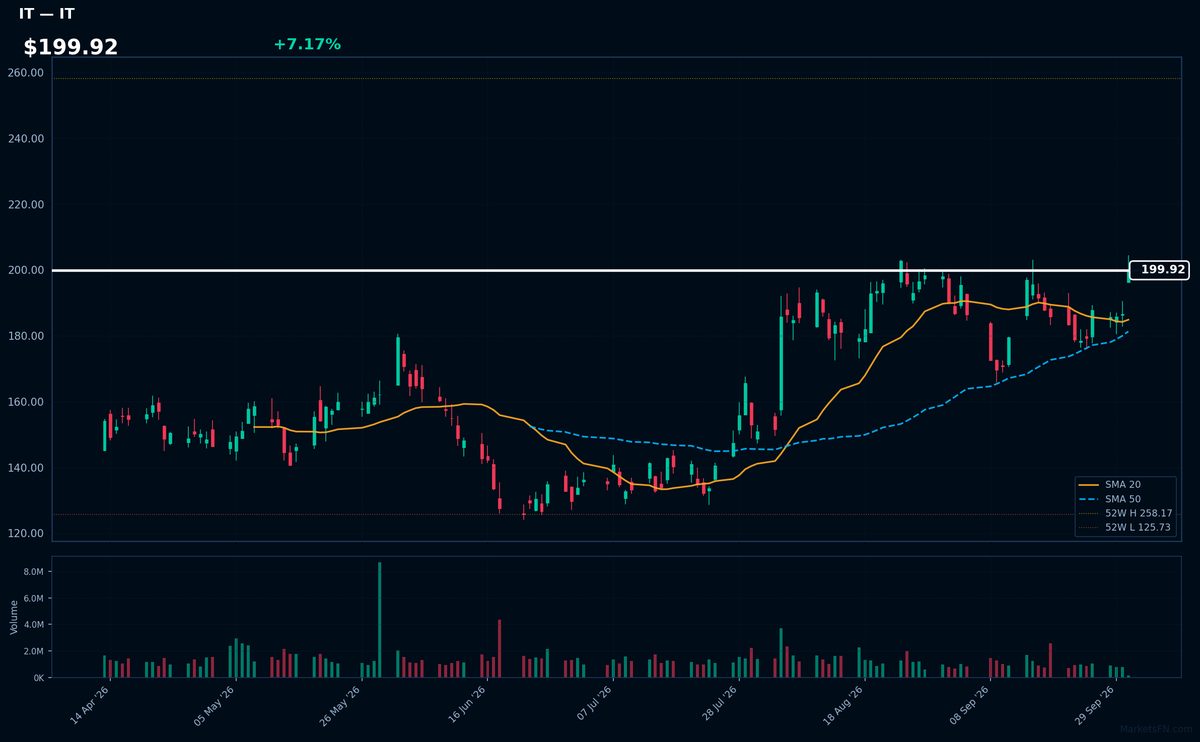Click the 05 May '26 date label

click(214, 705)
